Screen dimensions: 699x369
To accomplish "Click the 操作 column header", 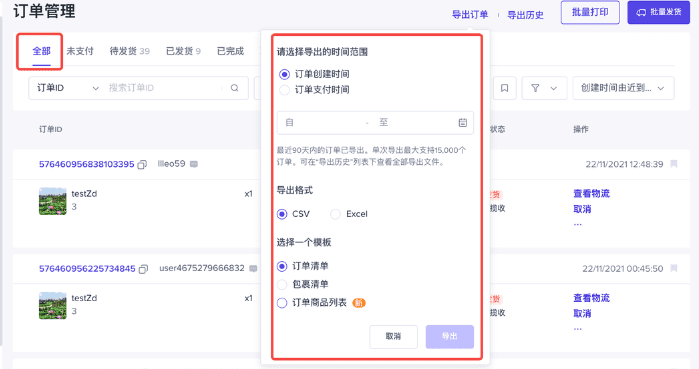I will coord(581,129).
